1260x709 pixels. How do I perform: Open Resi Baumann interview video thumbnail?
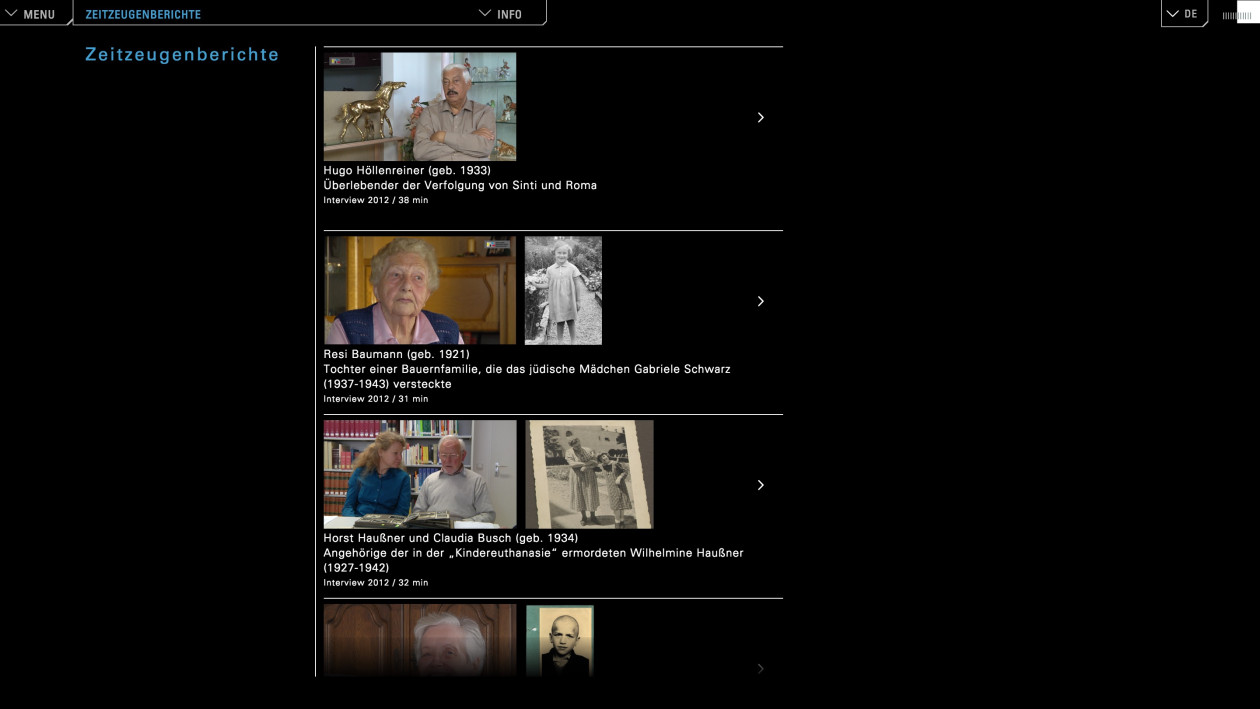pyautogui.click(x=420, y=290)
